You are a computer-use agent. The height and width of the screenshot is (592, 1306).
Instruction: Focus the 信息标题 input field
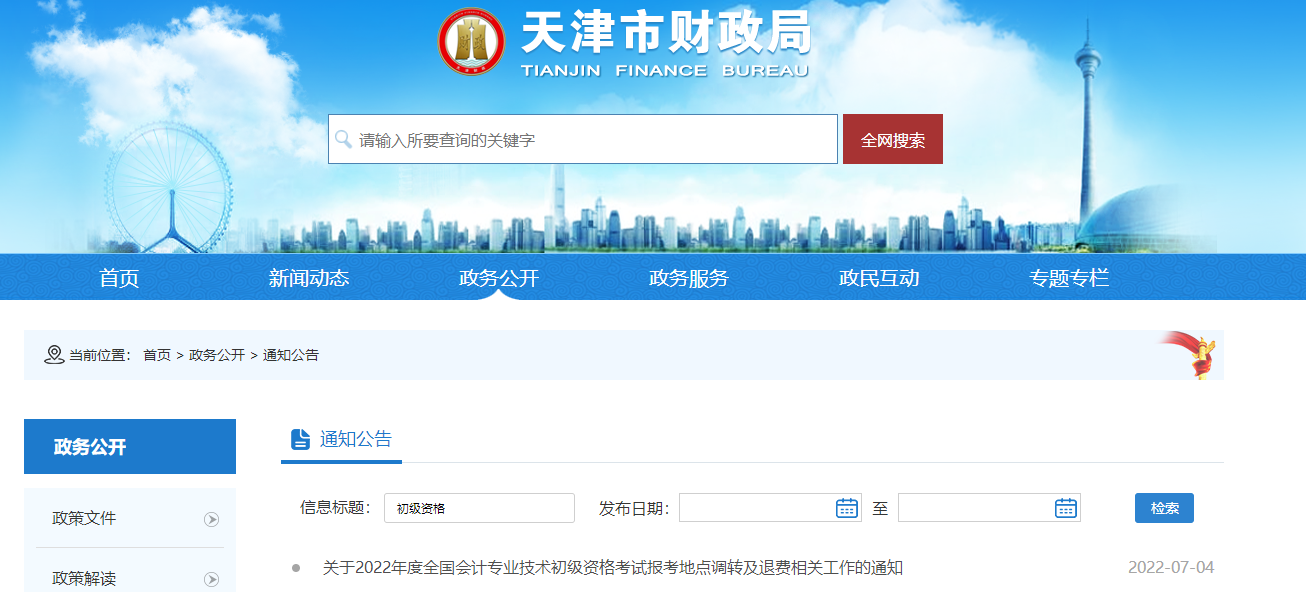[479, 508]
